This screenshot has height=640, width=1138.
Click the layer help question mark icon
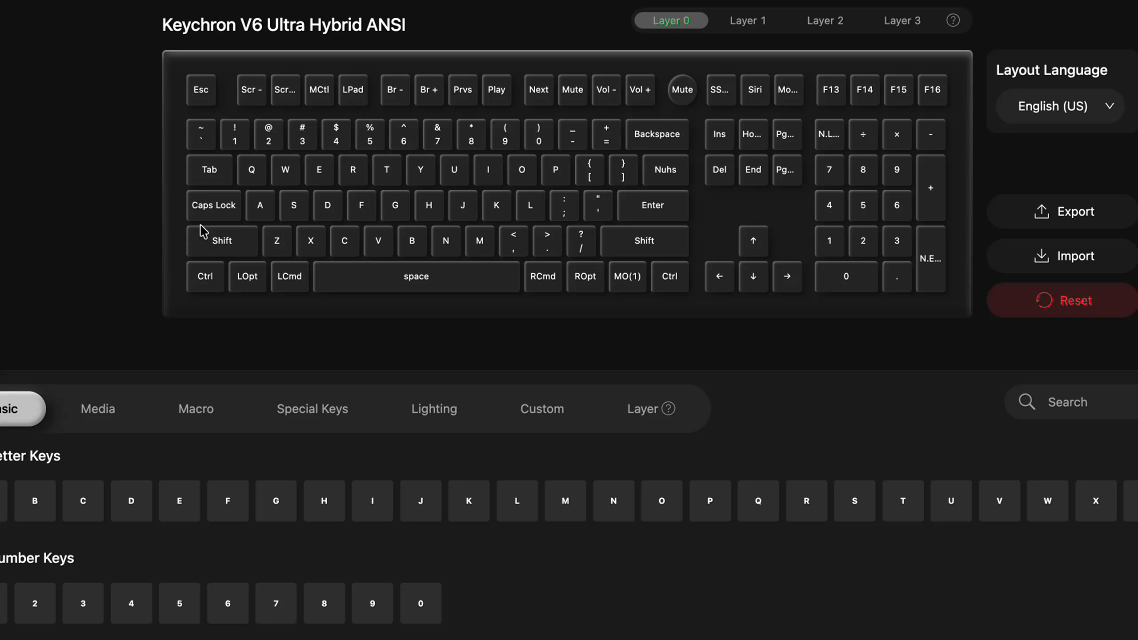tap(953, 20)
